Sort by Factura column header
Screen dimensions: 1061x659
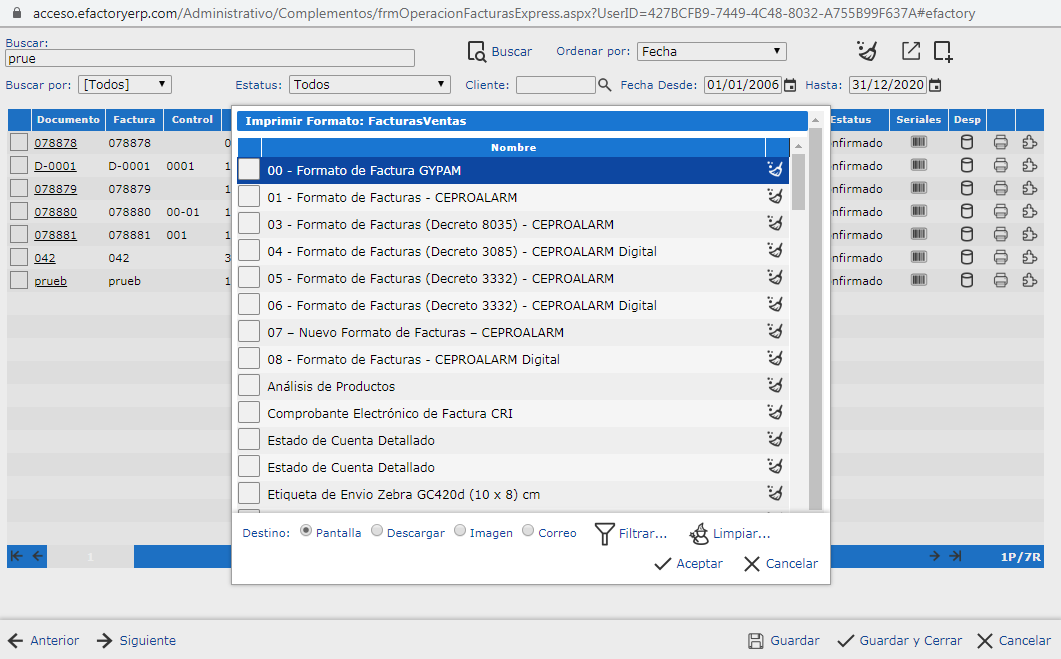tap(134, 119)
